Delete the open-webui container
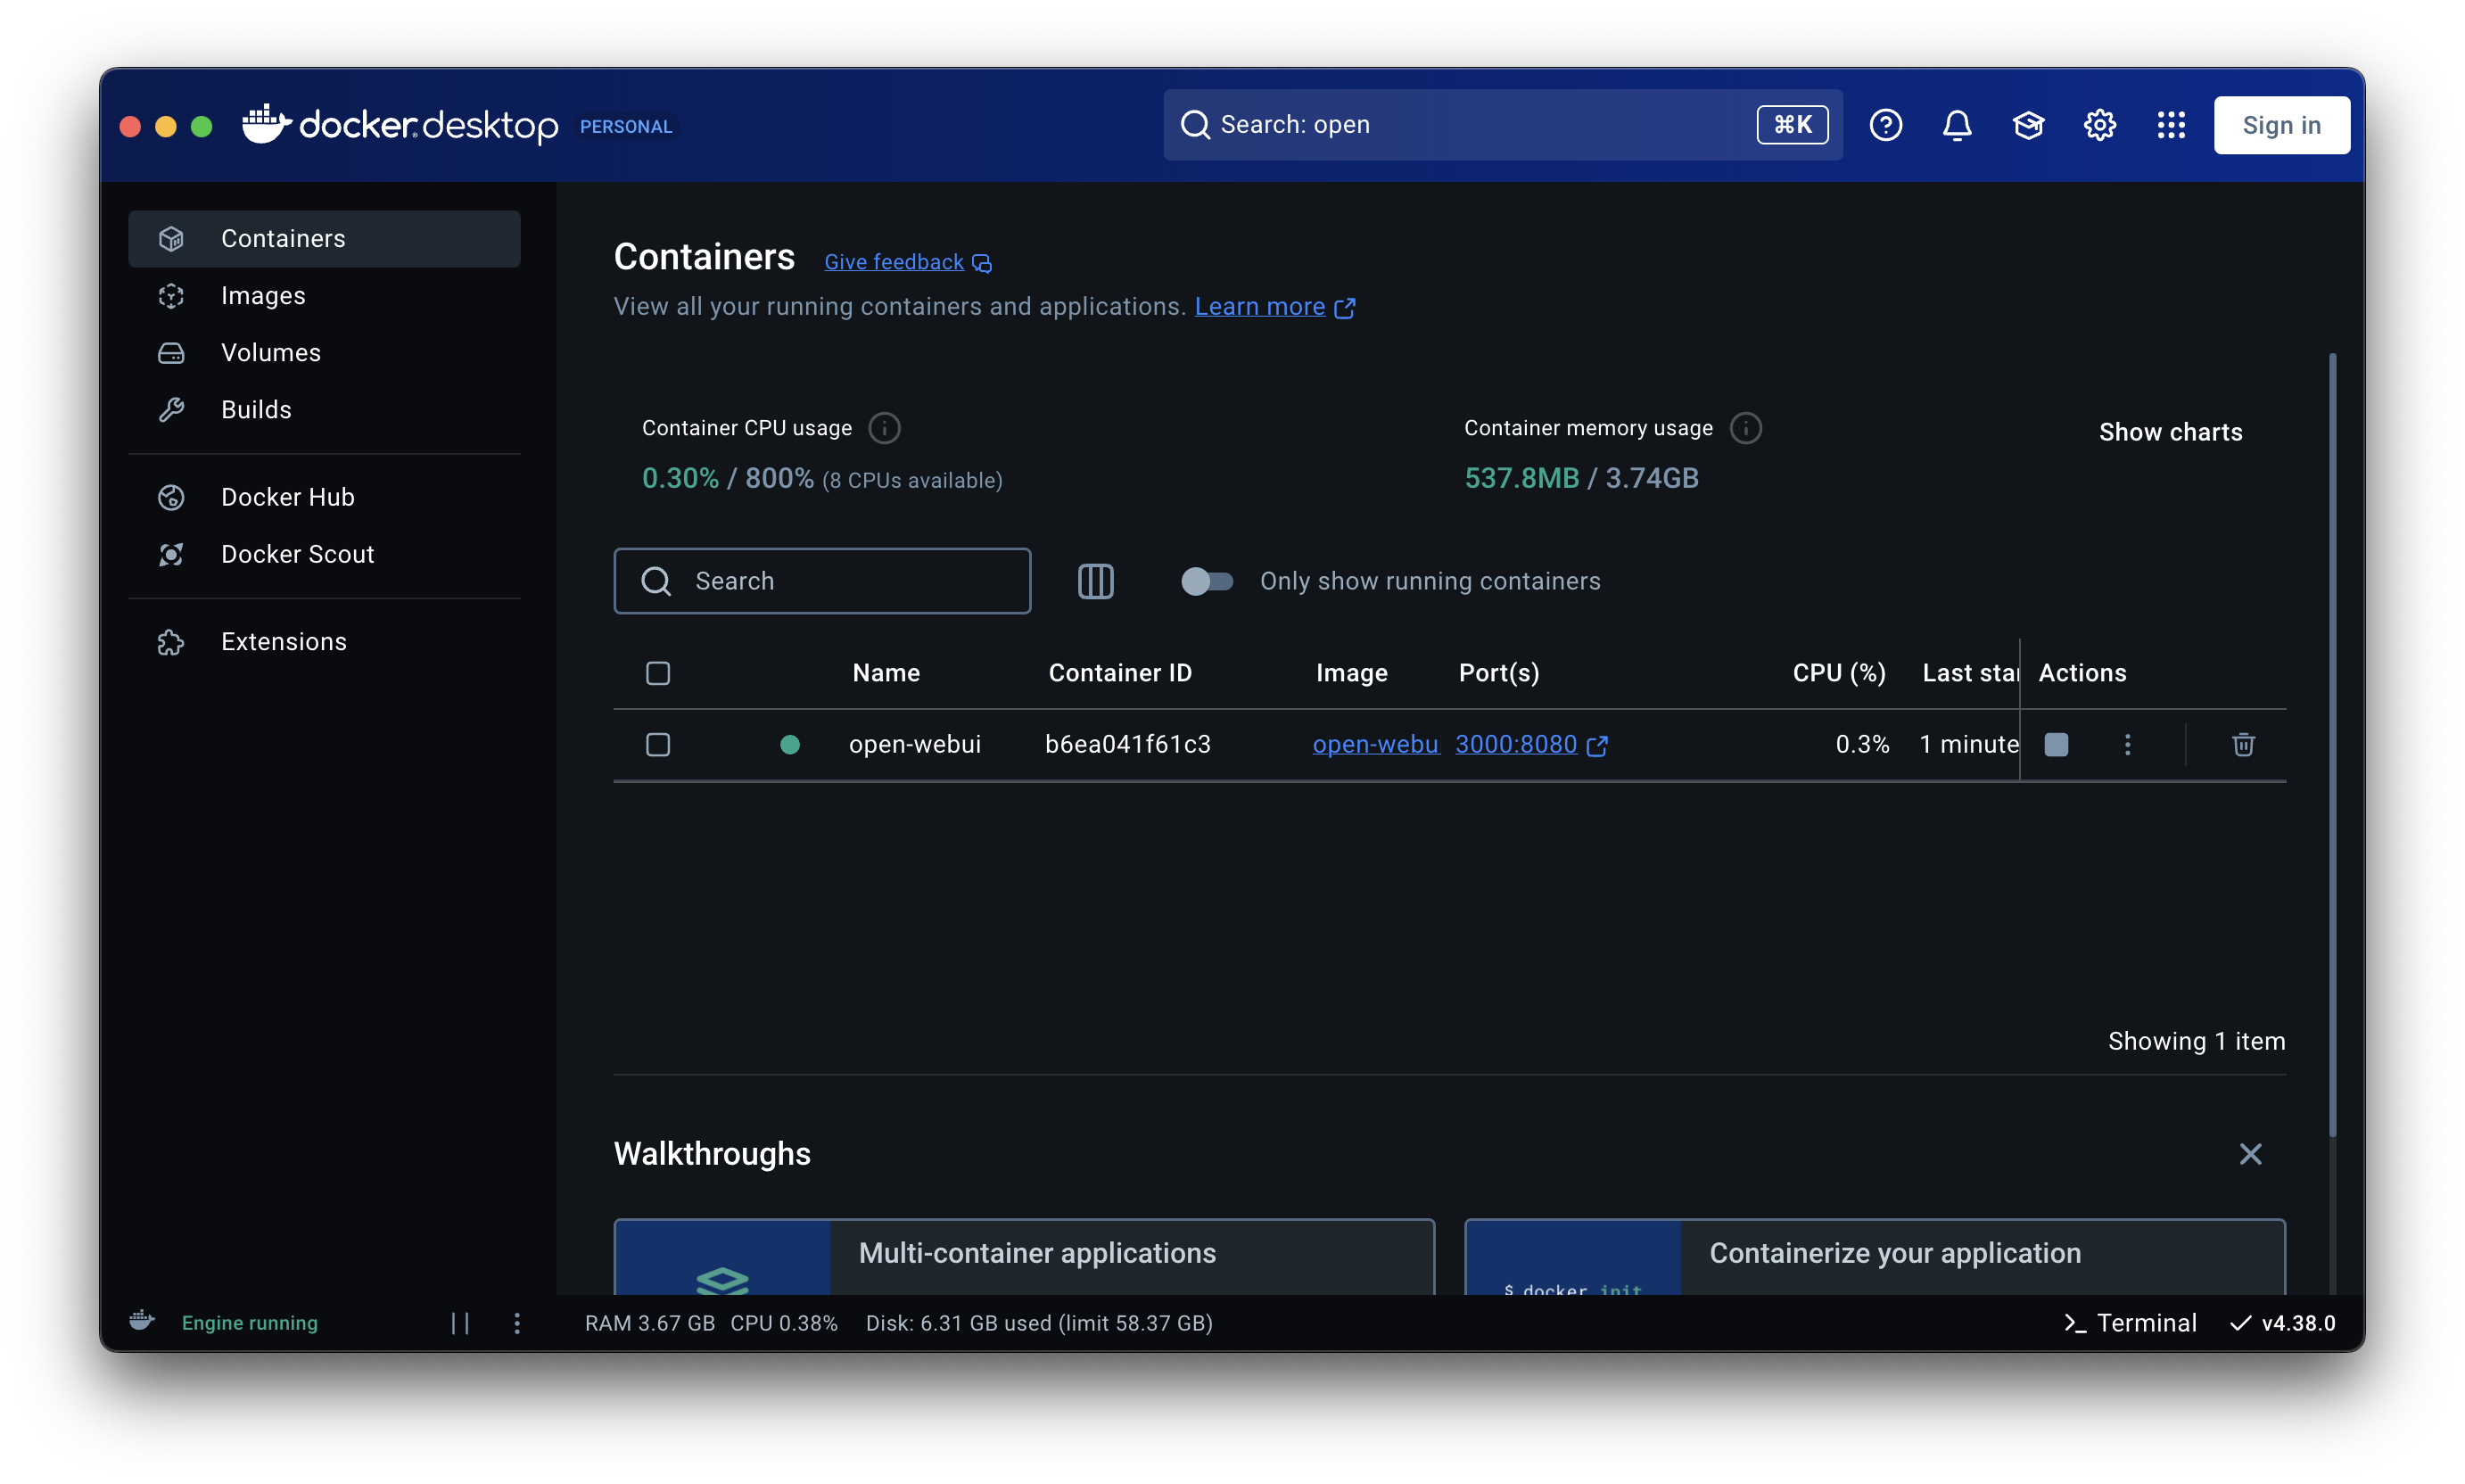The height and width of the screenshot is (1484, 2465). click(x=2243, y=744)
